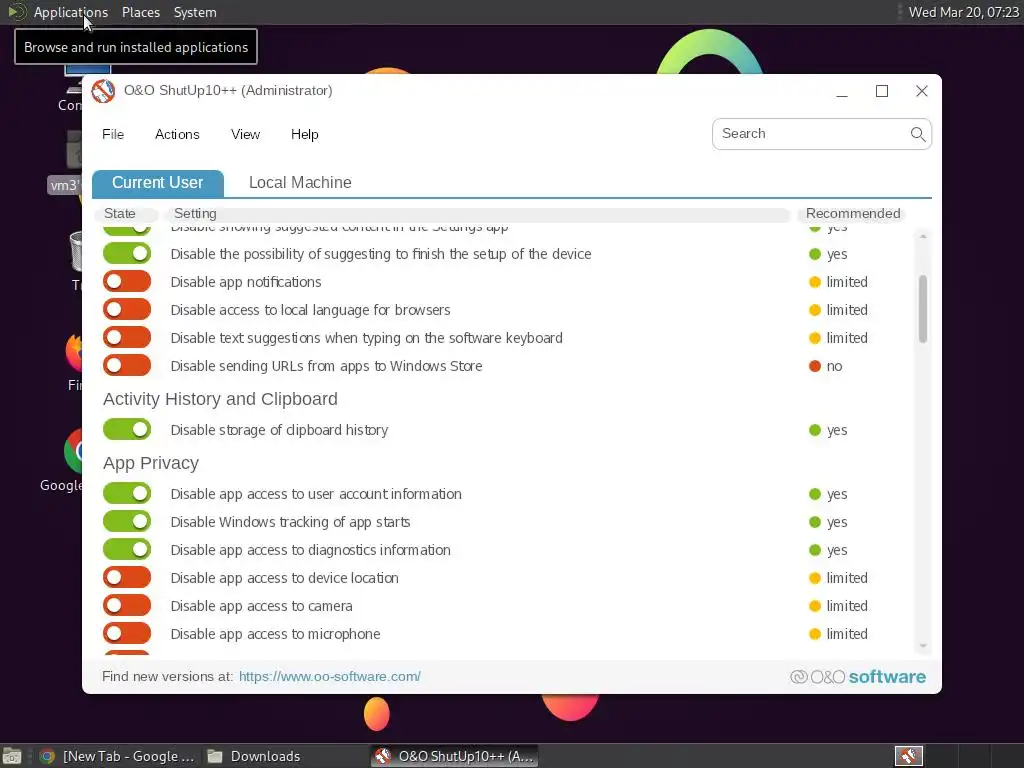Click the date and time clock
The image size is (1024, 768).
[x=963, y=12]
